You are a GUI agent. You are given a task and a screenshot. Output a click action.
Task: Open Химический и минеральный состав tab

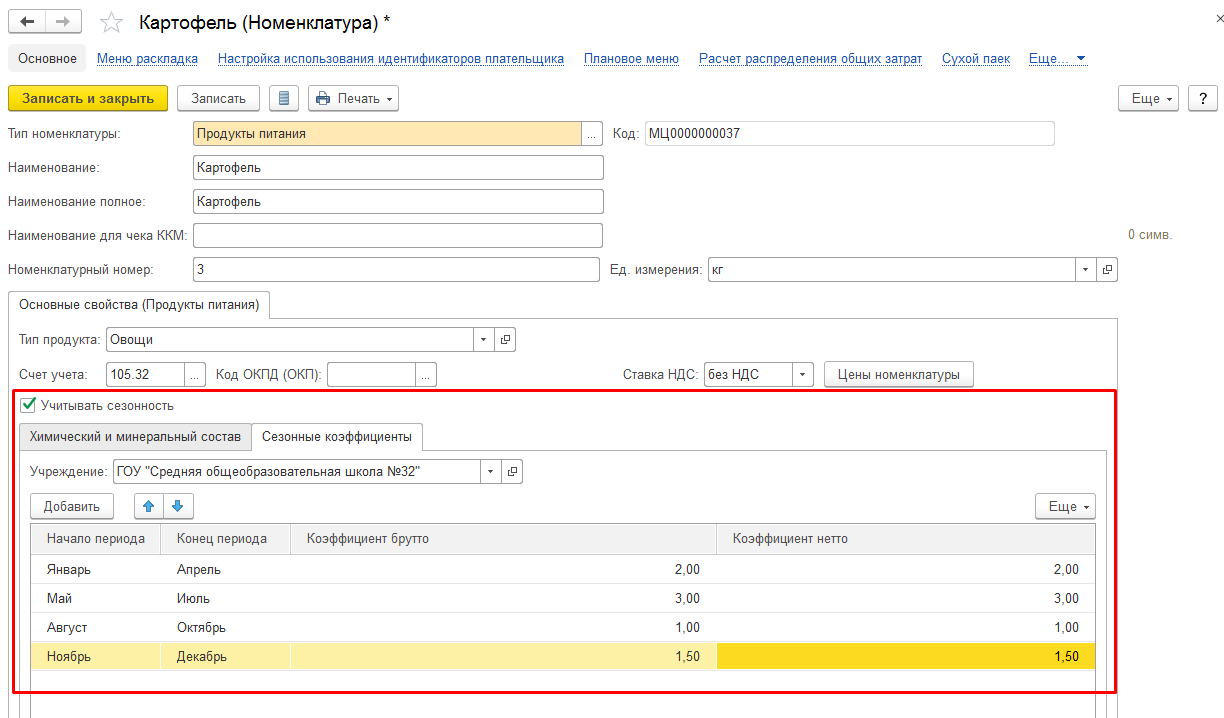click(135, 437)
